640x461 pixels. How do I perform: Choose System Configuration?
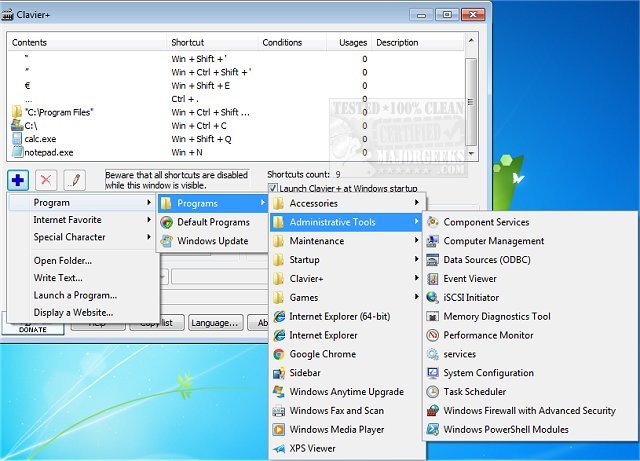[530, 373]
